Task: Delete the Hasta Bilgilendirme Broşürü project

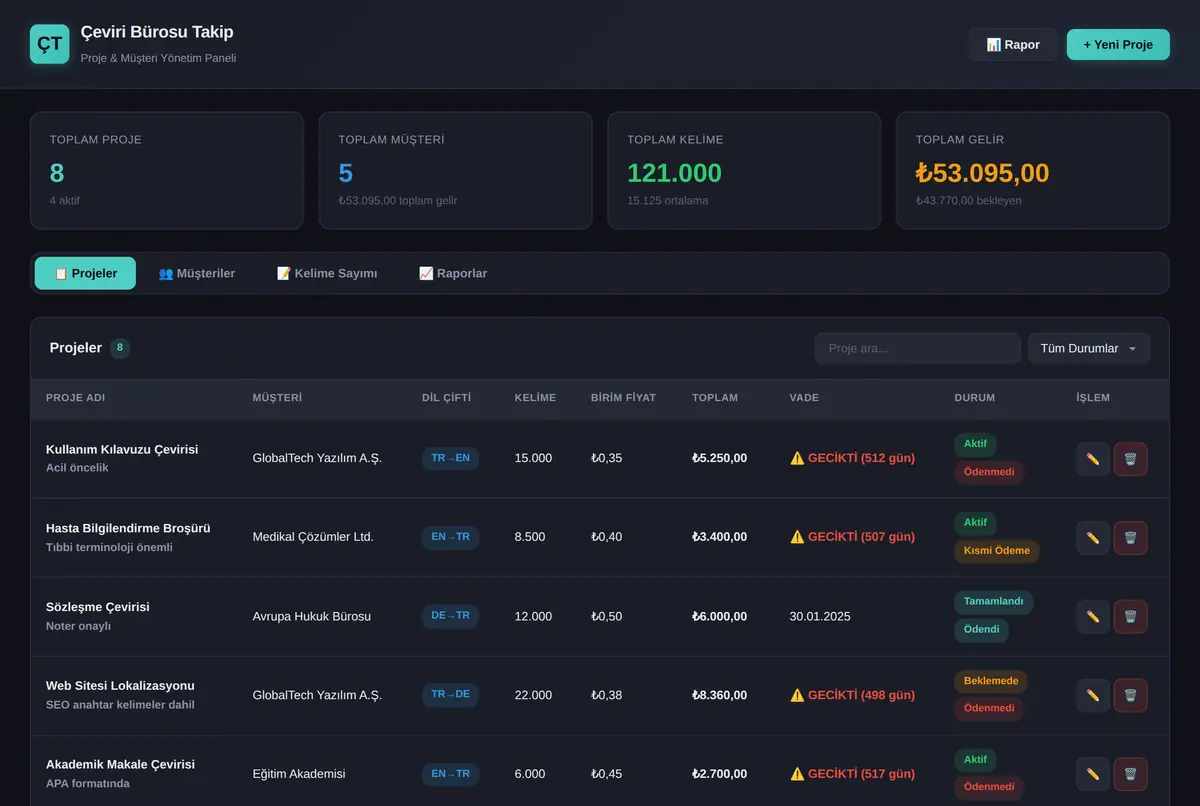Action: pyautogui.click(x=1130, y=538)
